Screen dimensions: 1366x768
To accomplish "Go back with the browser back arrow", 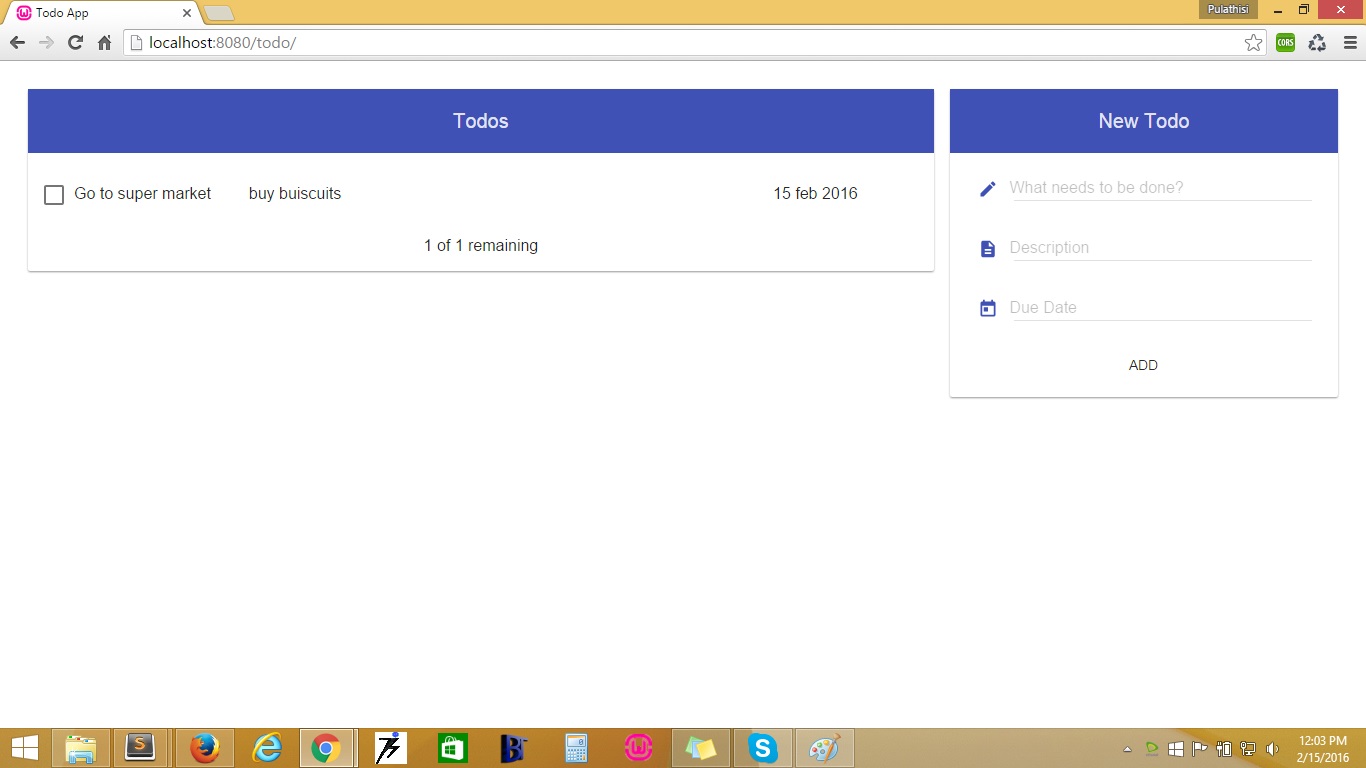I will pos(17,43).
